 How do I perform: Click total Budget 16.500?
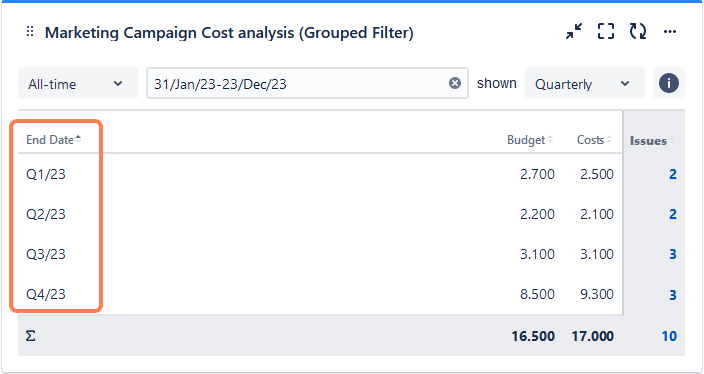tap(533, 336)
